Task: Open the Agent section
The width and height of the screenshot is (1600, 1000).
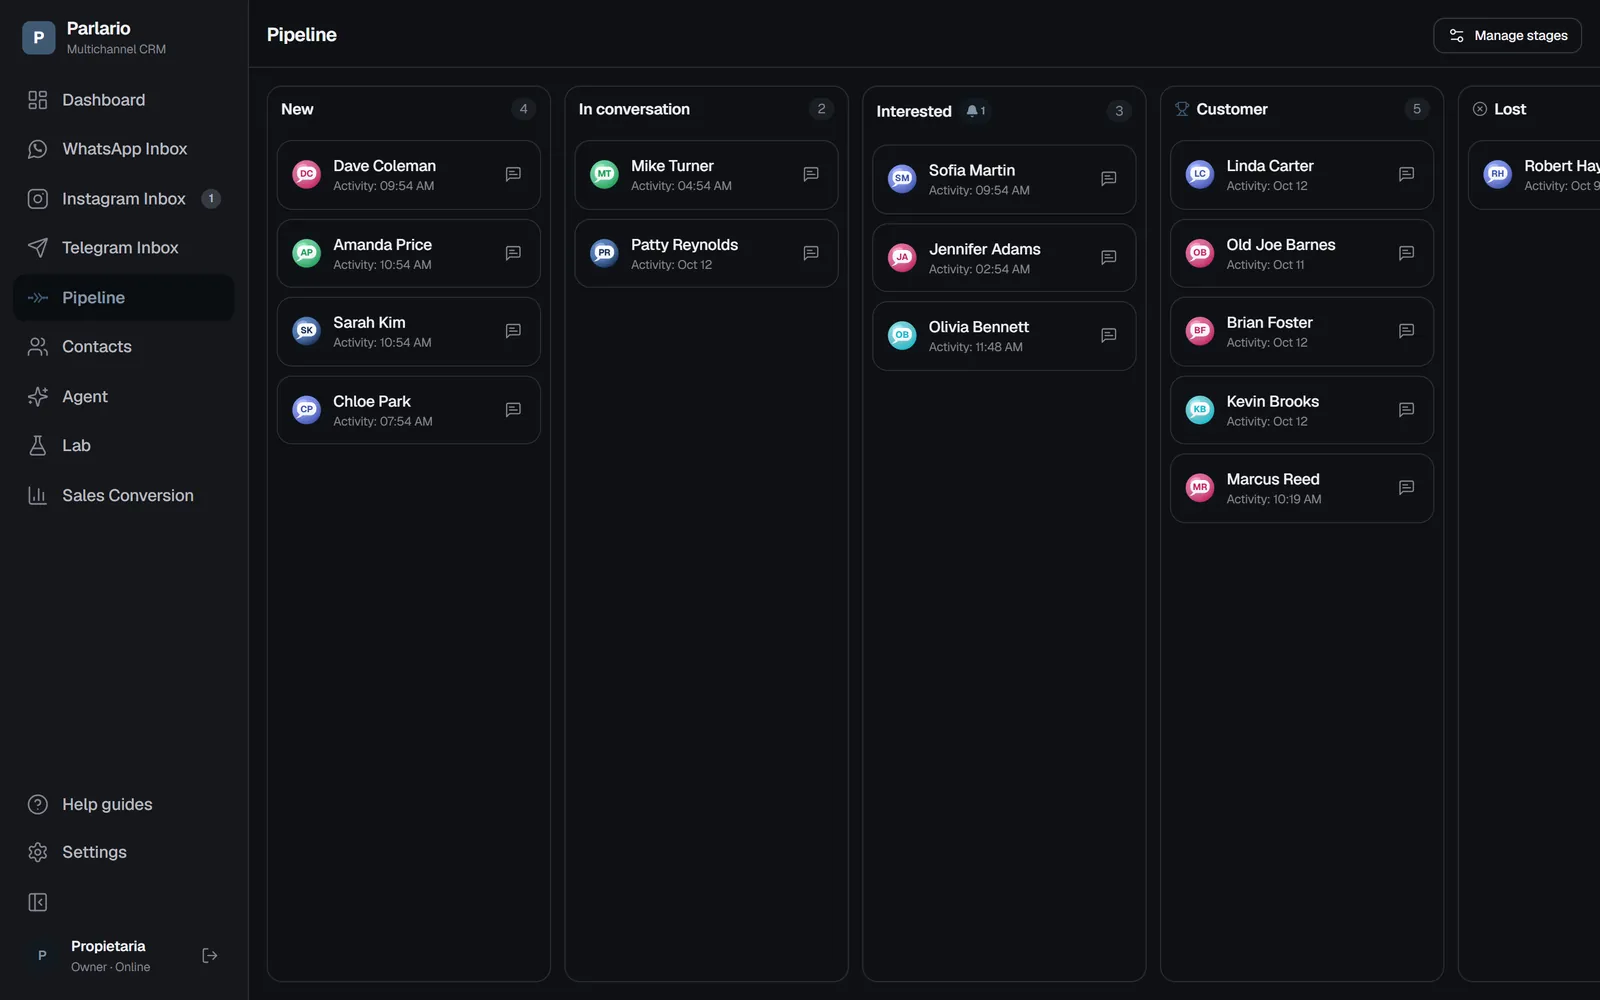Action: coord(124,397)
